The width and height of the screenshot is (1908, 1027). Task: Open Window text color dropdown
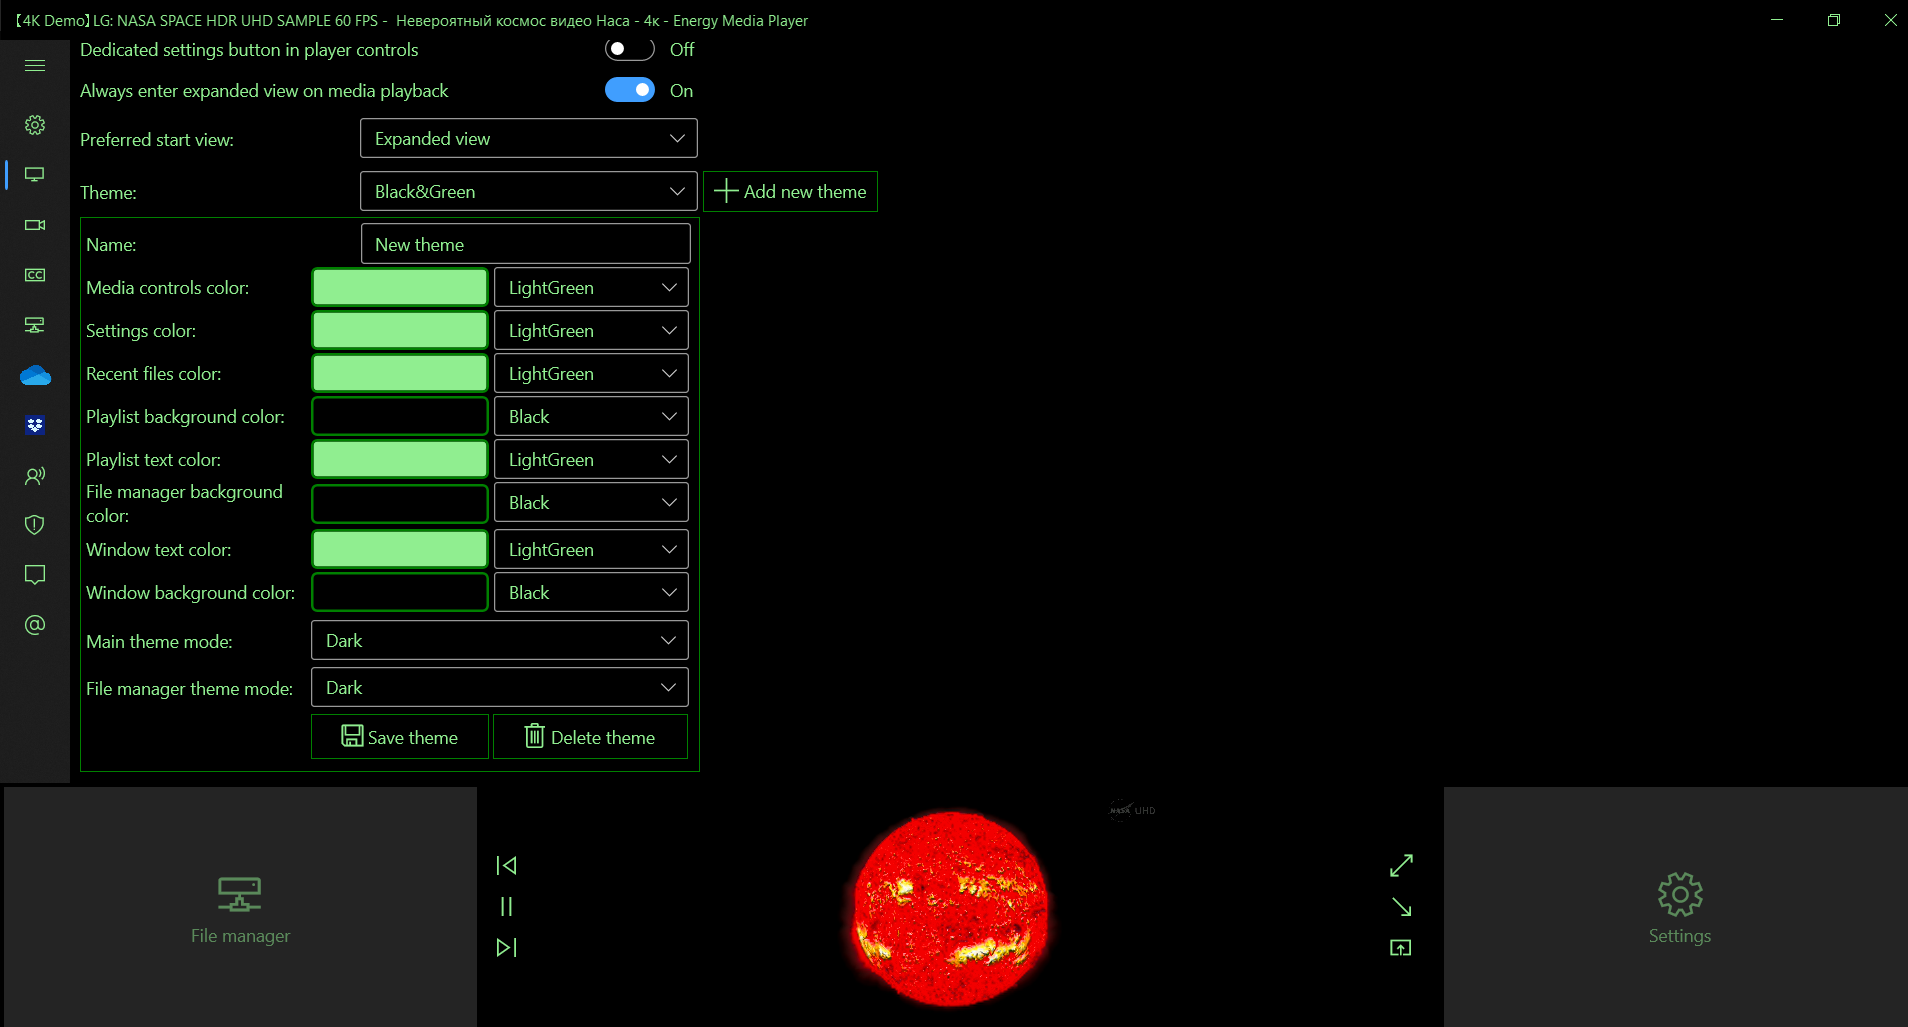[591, 549]
